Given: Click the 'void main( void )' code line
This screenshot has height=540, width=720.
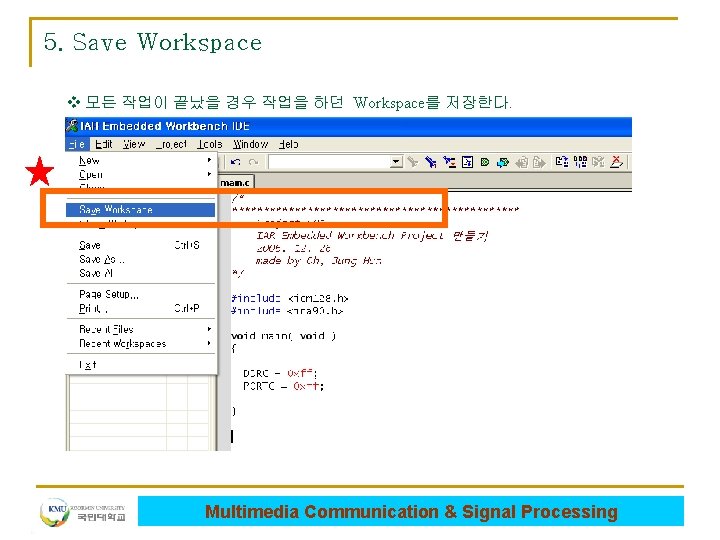Looking at the screenshot, I should coord(283,336).
